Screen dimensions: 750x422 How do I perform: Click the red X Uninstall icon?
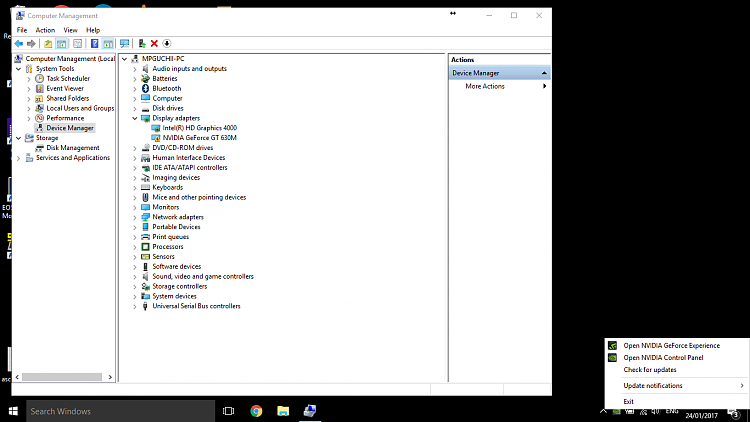tap(154, 44)
